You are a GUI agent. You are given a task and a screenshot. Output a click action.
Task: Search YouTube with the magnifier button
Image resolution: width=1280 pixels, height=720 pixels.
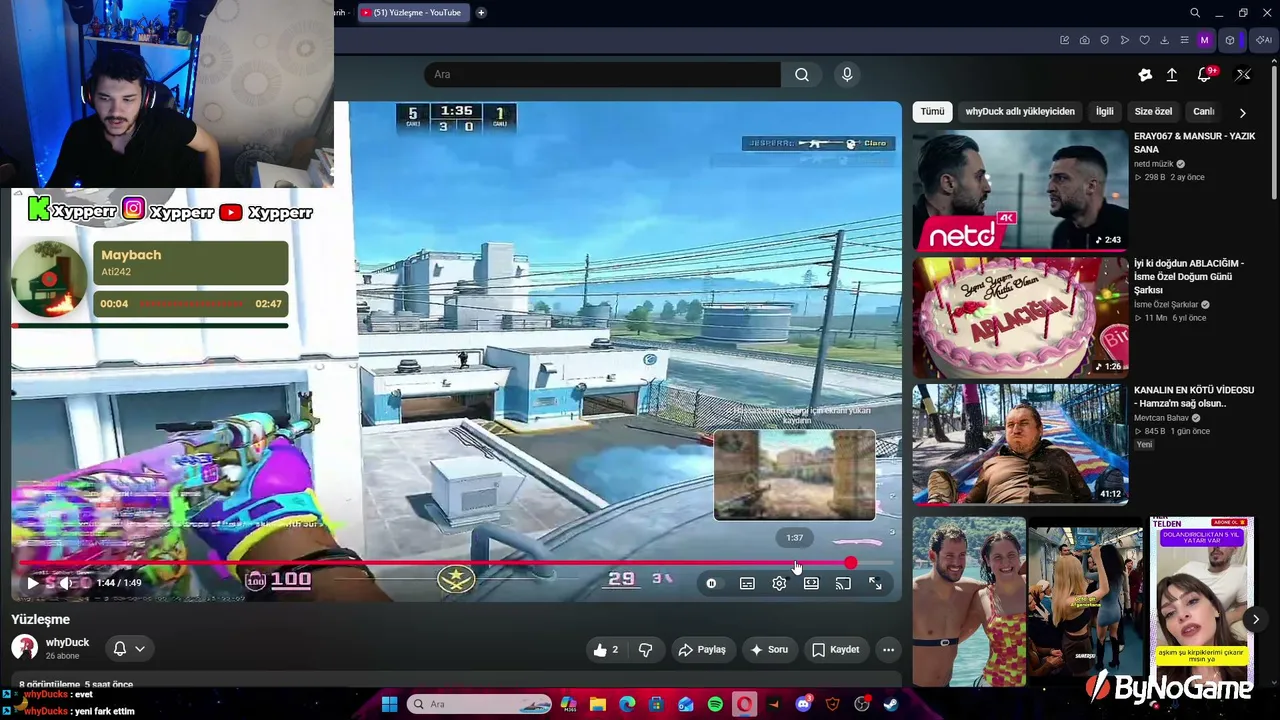[x=802, y=74]
